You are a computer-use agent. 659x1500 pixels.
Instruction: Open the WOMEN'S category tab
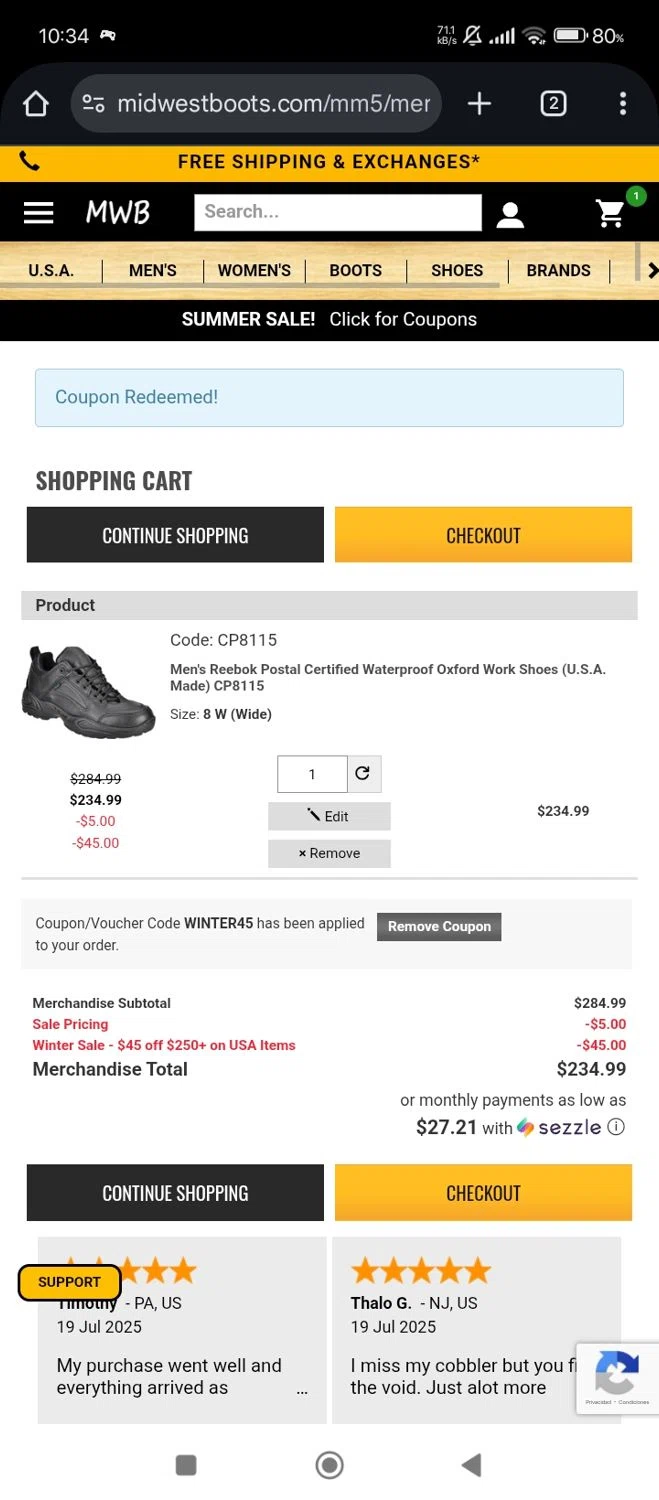(254, 270)
